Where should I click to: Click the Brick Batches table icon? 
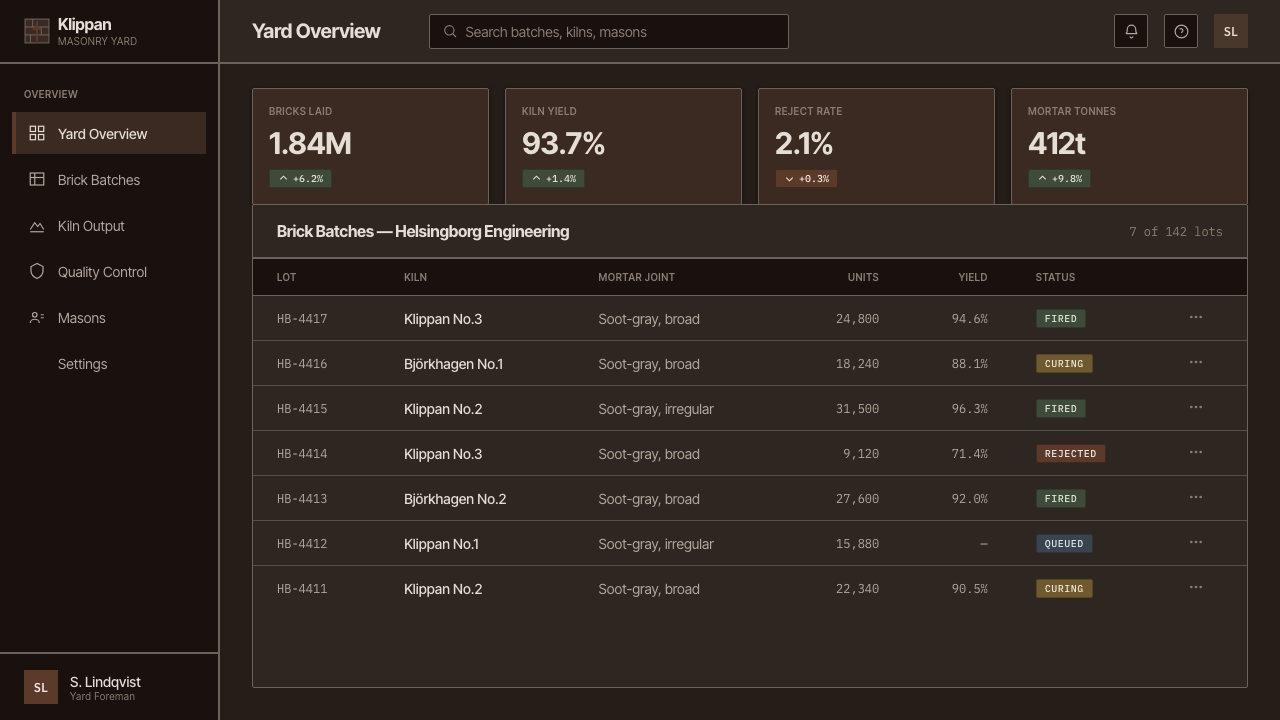tap(37, 179)
